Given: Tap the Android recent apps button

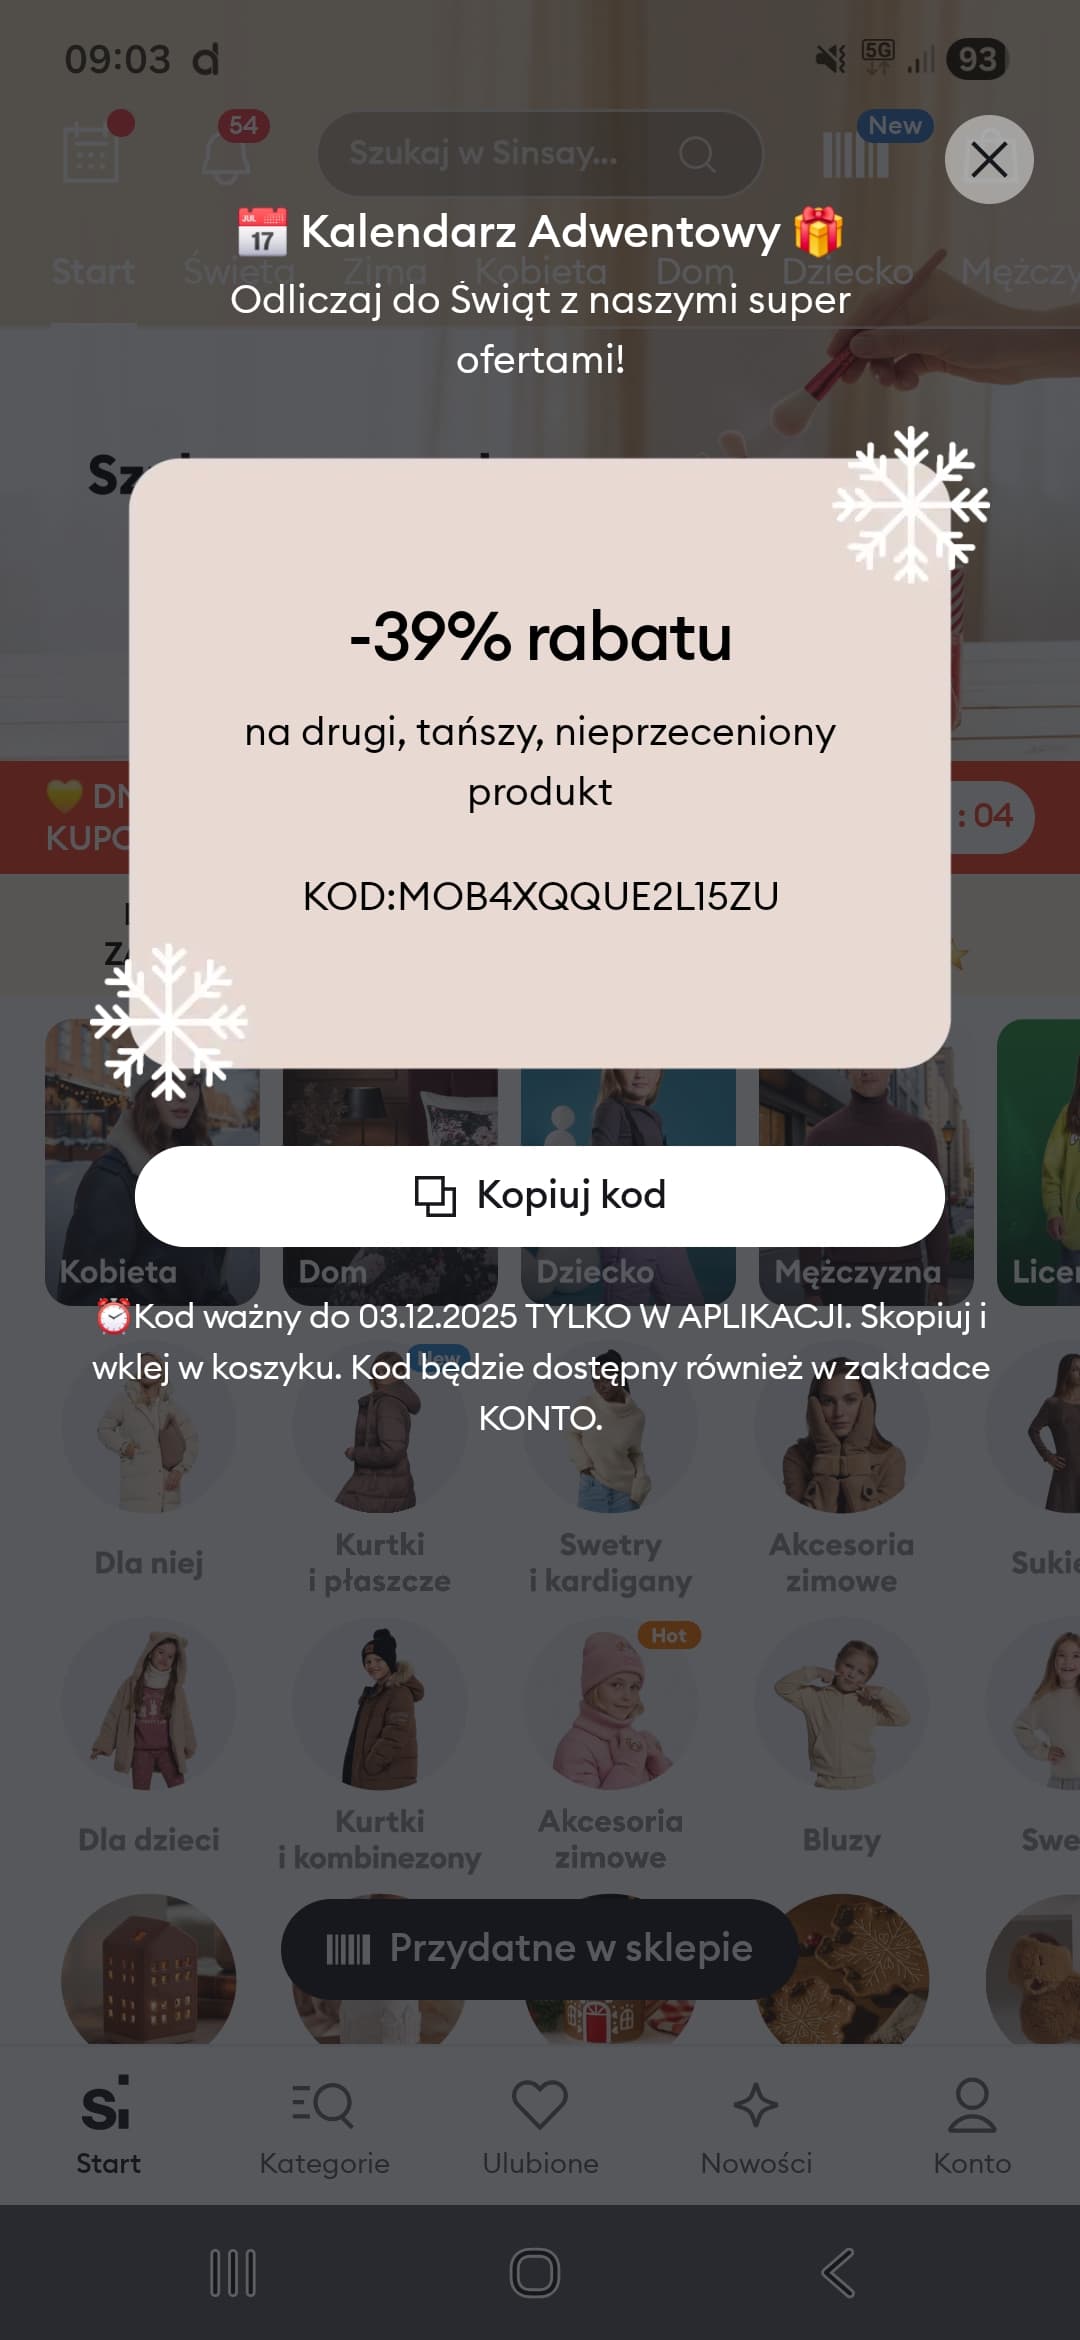Looking at the screenshot, I should tap(233, 2272).
